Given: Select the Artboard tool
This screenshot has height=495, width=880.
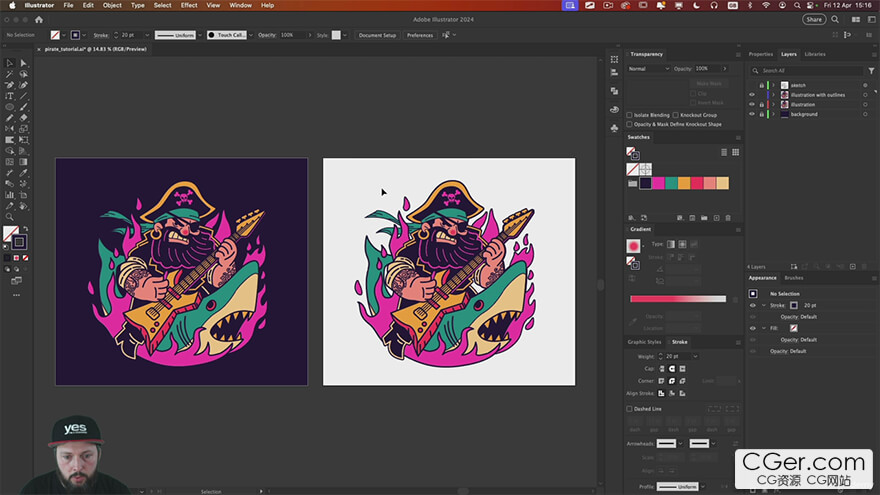Looking at the screenshot, I should pyautogui.click(x=24, y=195).
